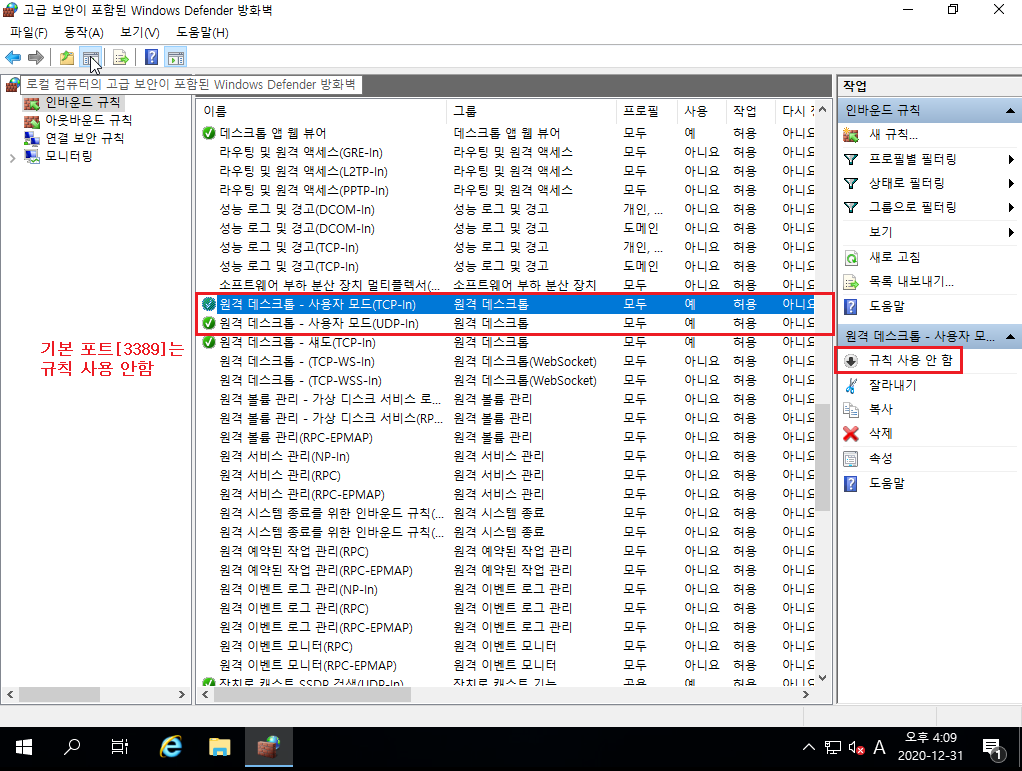
Task: Open Internet Explorer from the taskbar
Action: tap(171, 747)
